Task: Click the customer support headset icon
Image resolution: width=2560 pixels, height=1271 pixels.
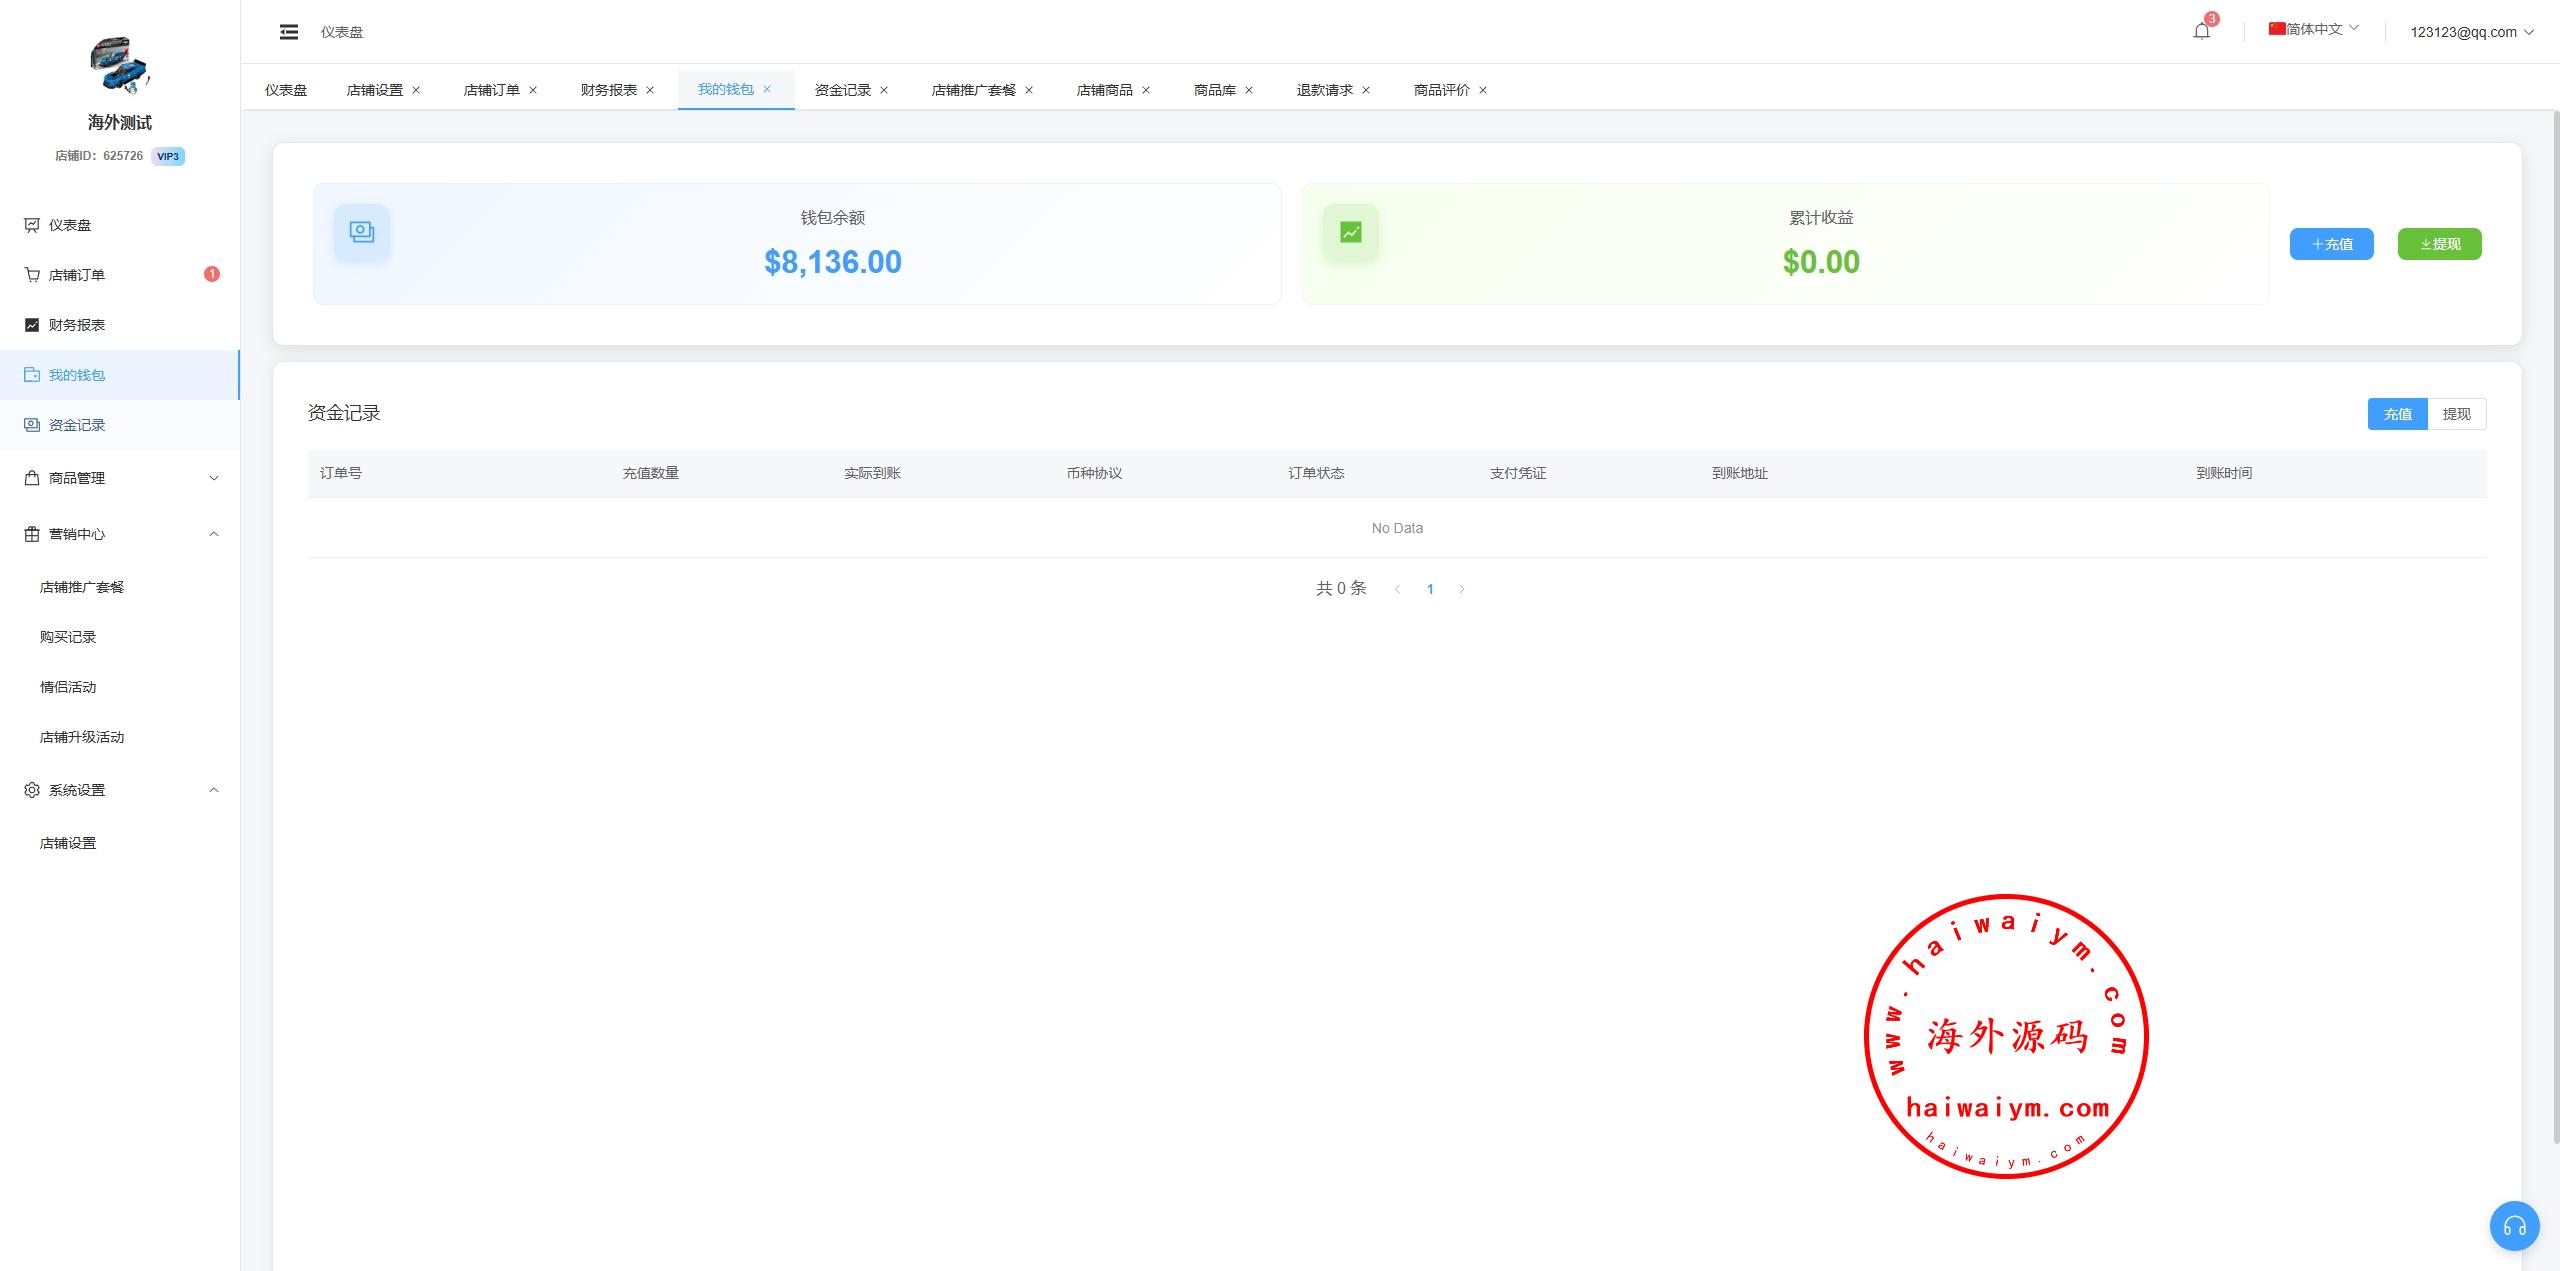Action: pyautogui.click(x=2514, y=1226)
